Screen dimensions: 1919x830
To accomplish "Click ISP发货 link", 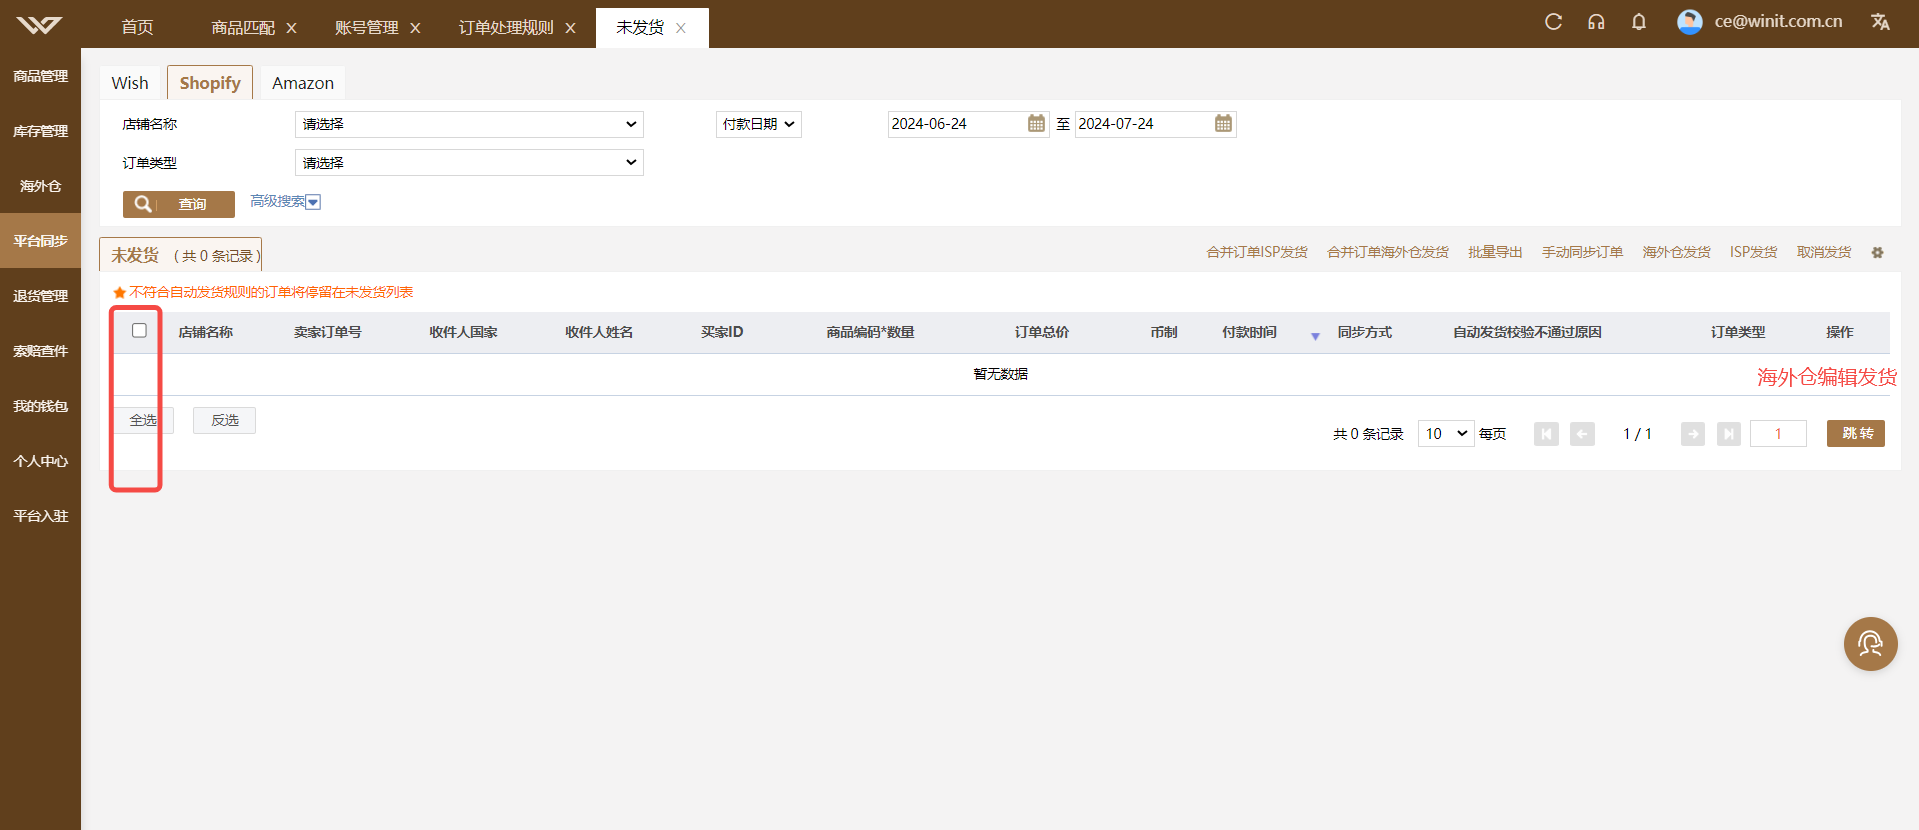I will tap(1754, 252).
